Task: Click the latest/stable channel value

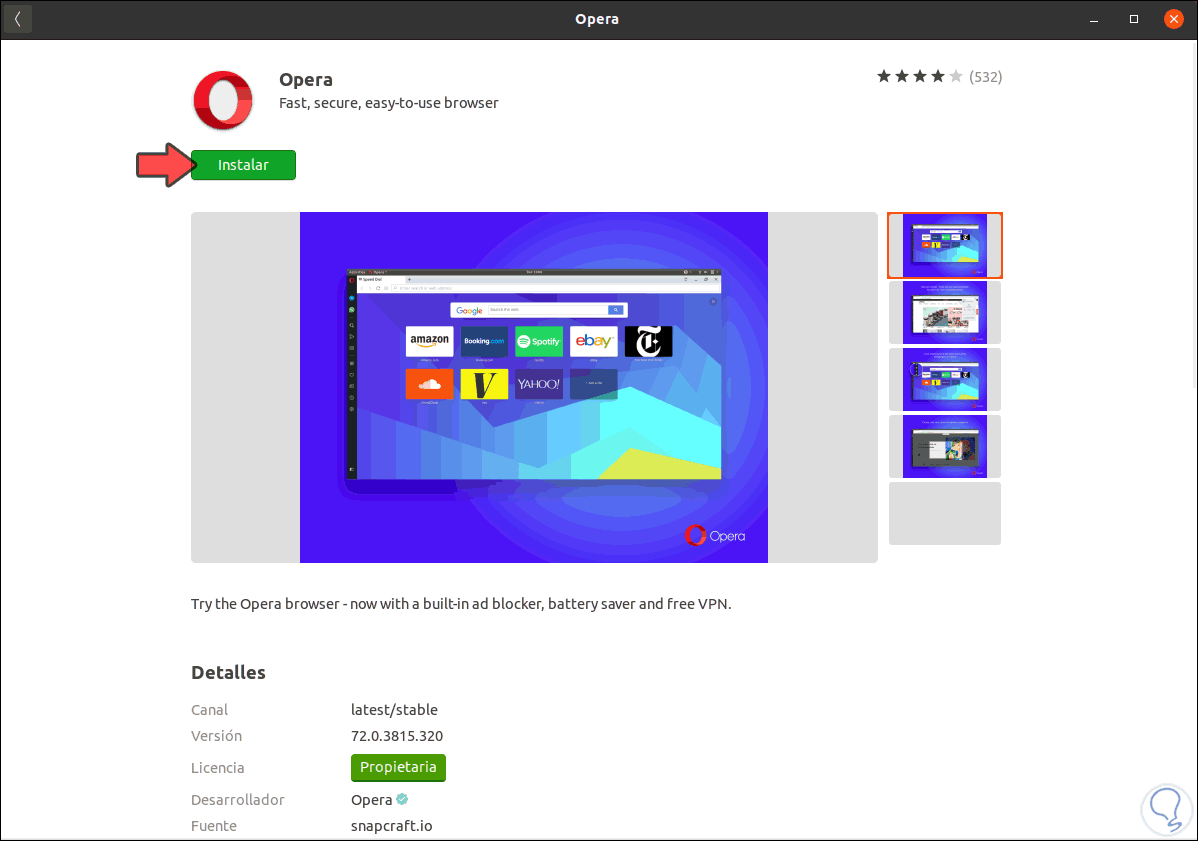Action: point(394,710)
